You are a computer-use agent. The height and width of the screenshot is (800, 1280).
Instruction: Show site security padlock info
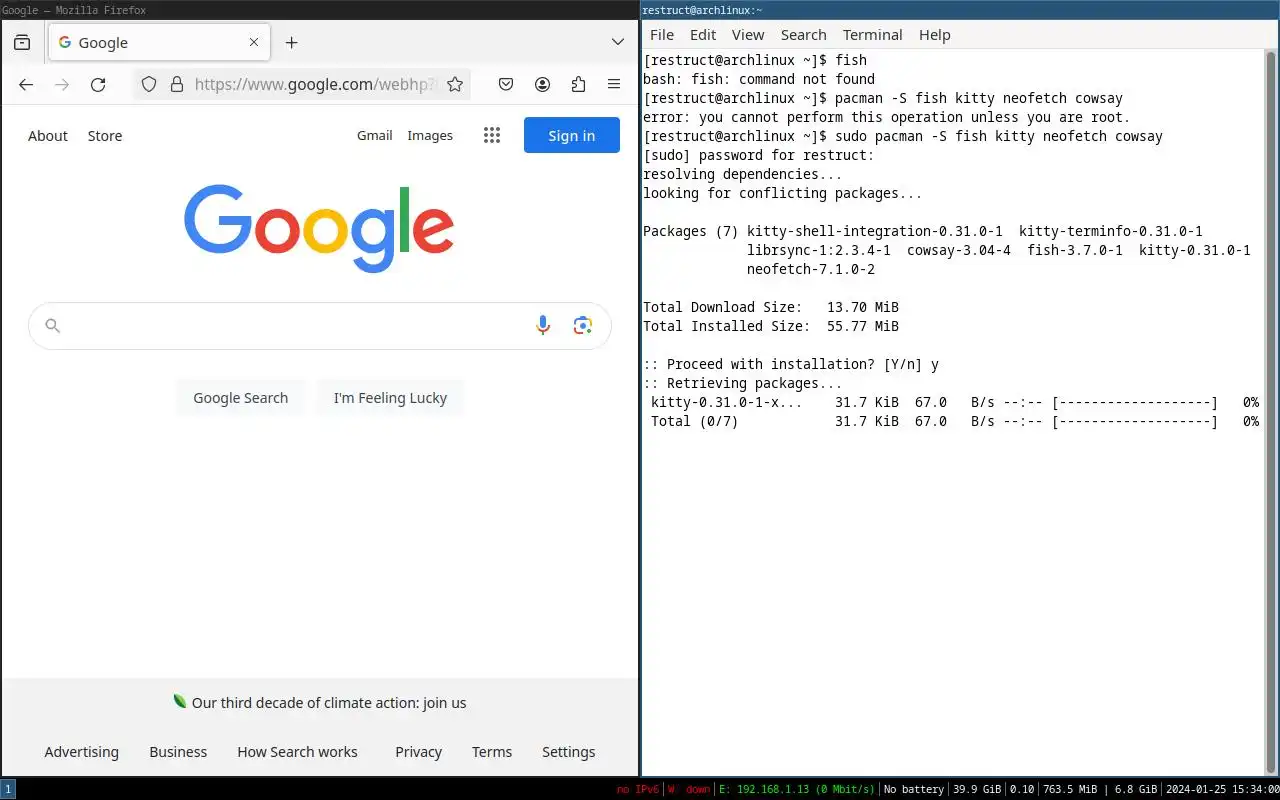point(177,85)
